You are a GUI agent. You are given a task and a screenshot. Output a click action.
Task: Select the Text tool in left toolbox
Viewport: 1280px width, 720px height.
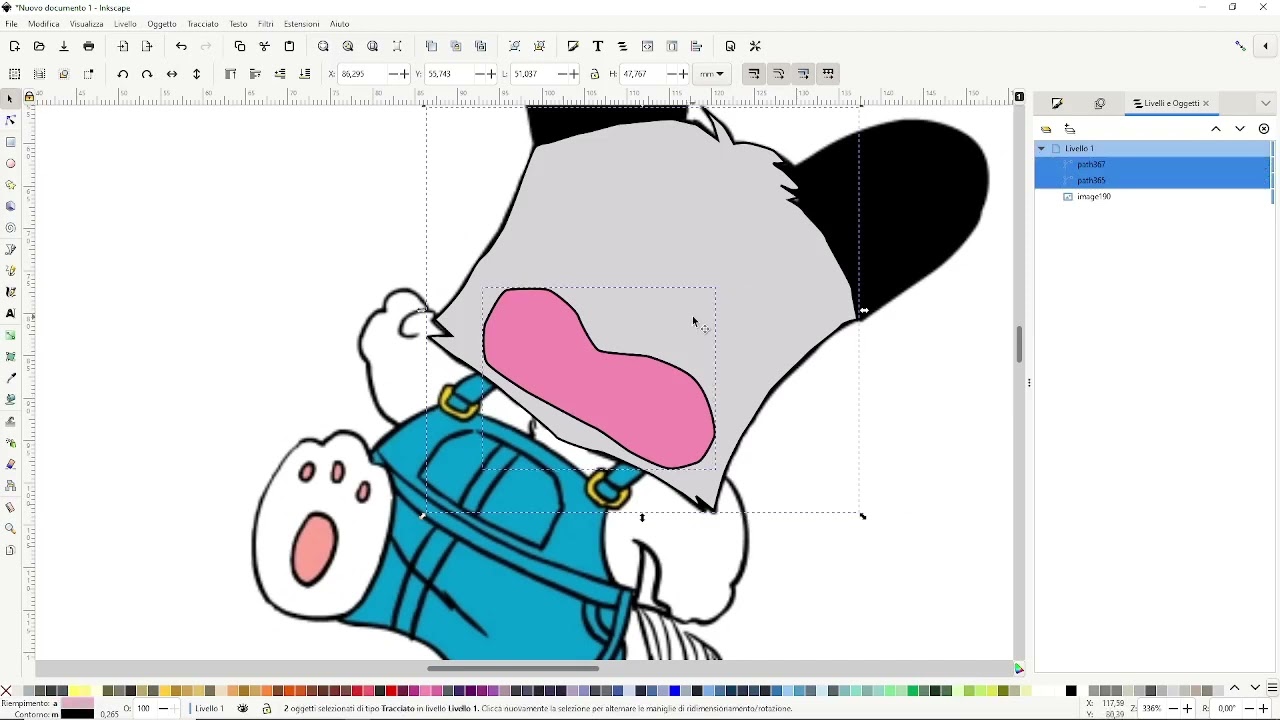click(x=11, y=314)
